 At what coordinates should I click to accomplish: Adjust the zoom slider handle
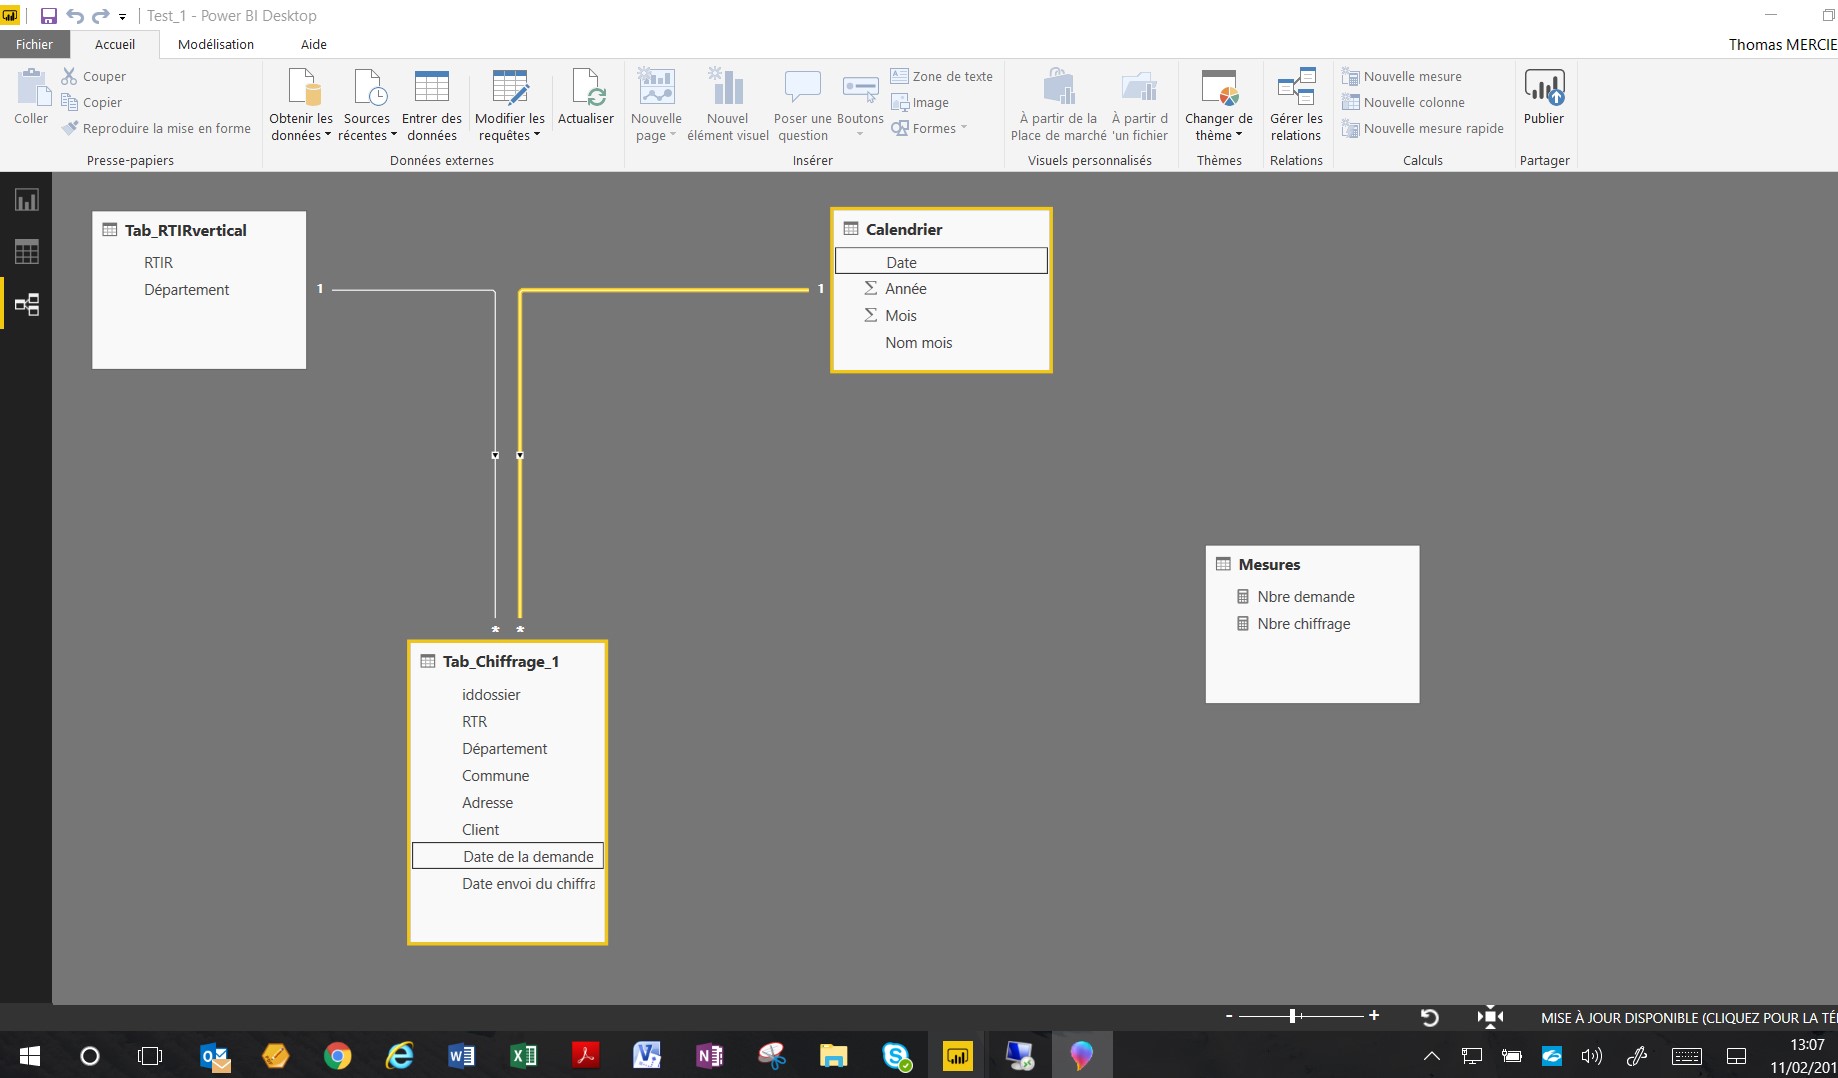1294,1016
